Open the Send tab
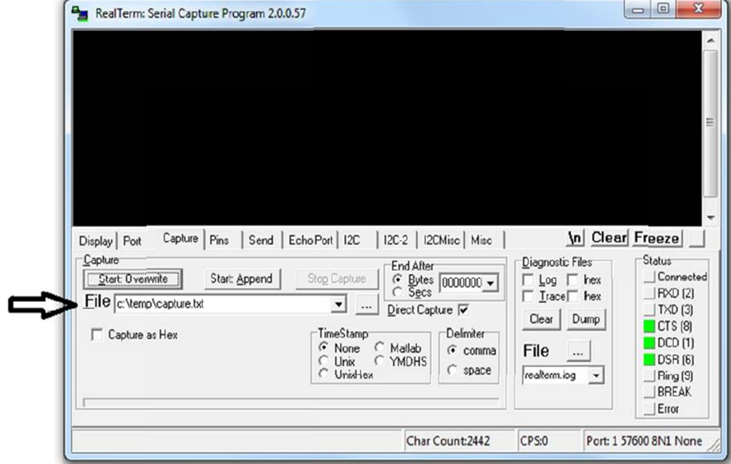The height and width of the screenshot is (464, 731). (x=260, y=240)
